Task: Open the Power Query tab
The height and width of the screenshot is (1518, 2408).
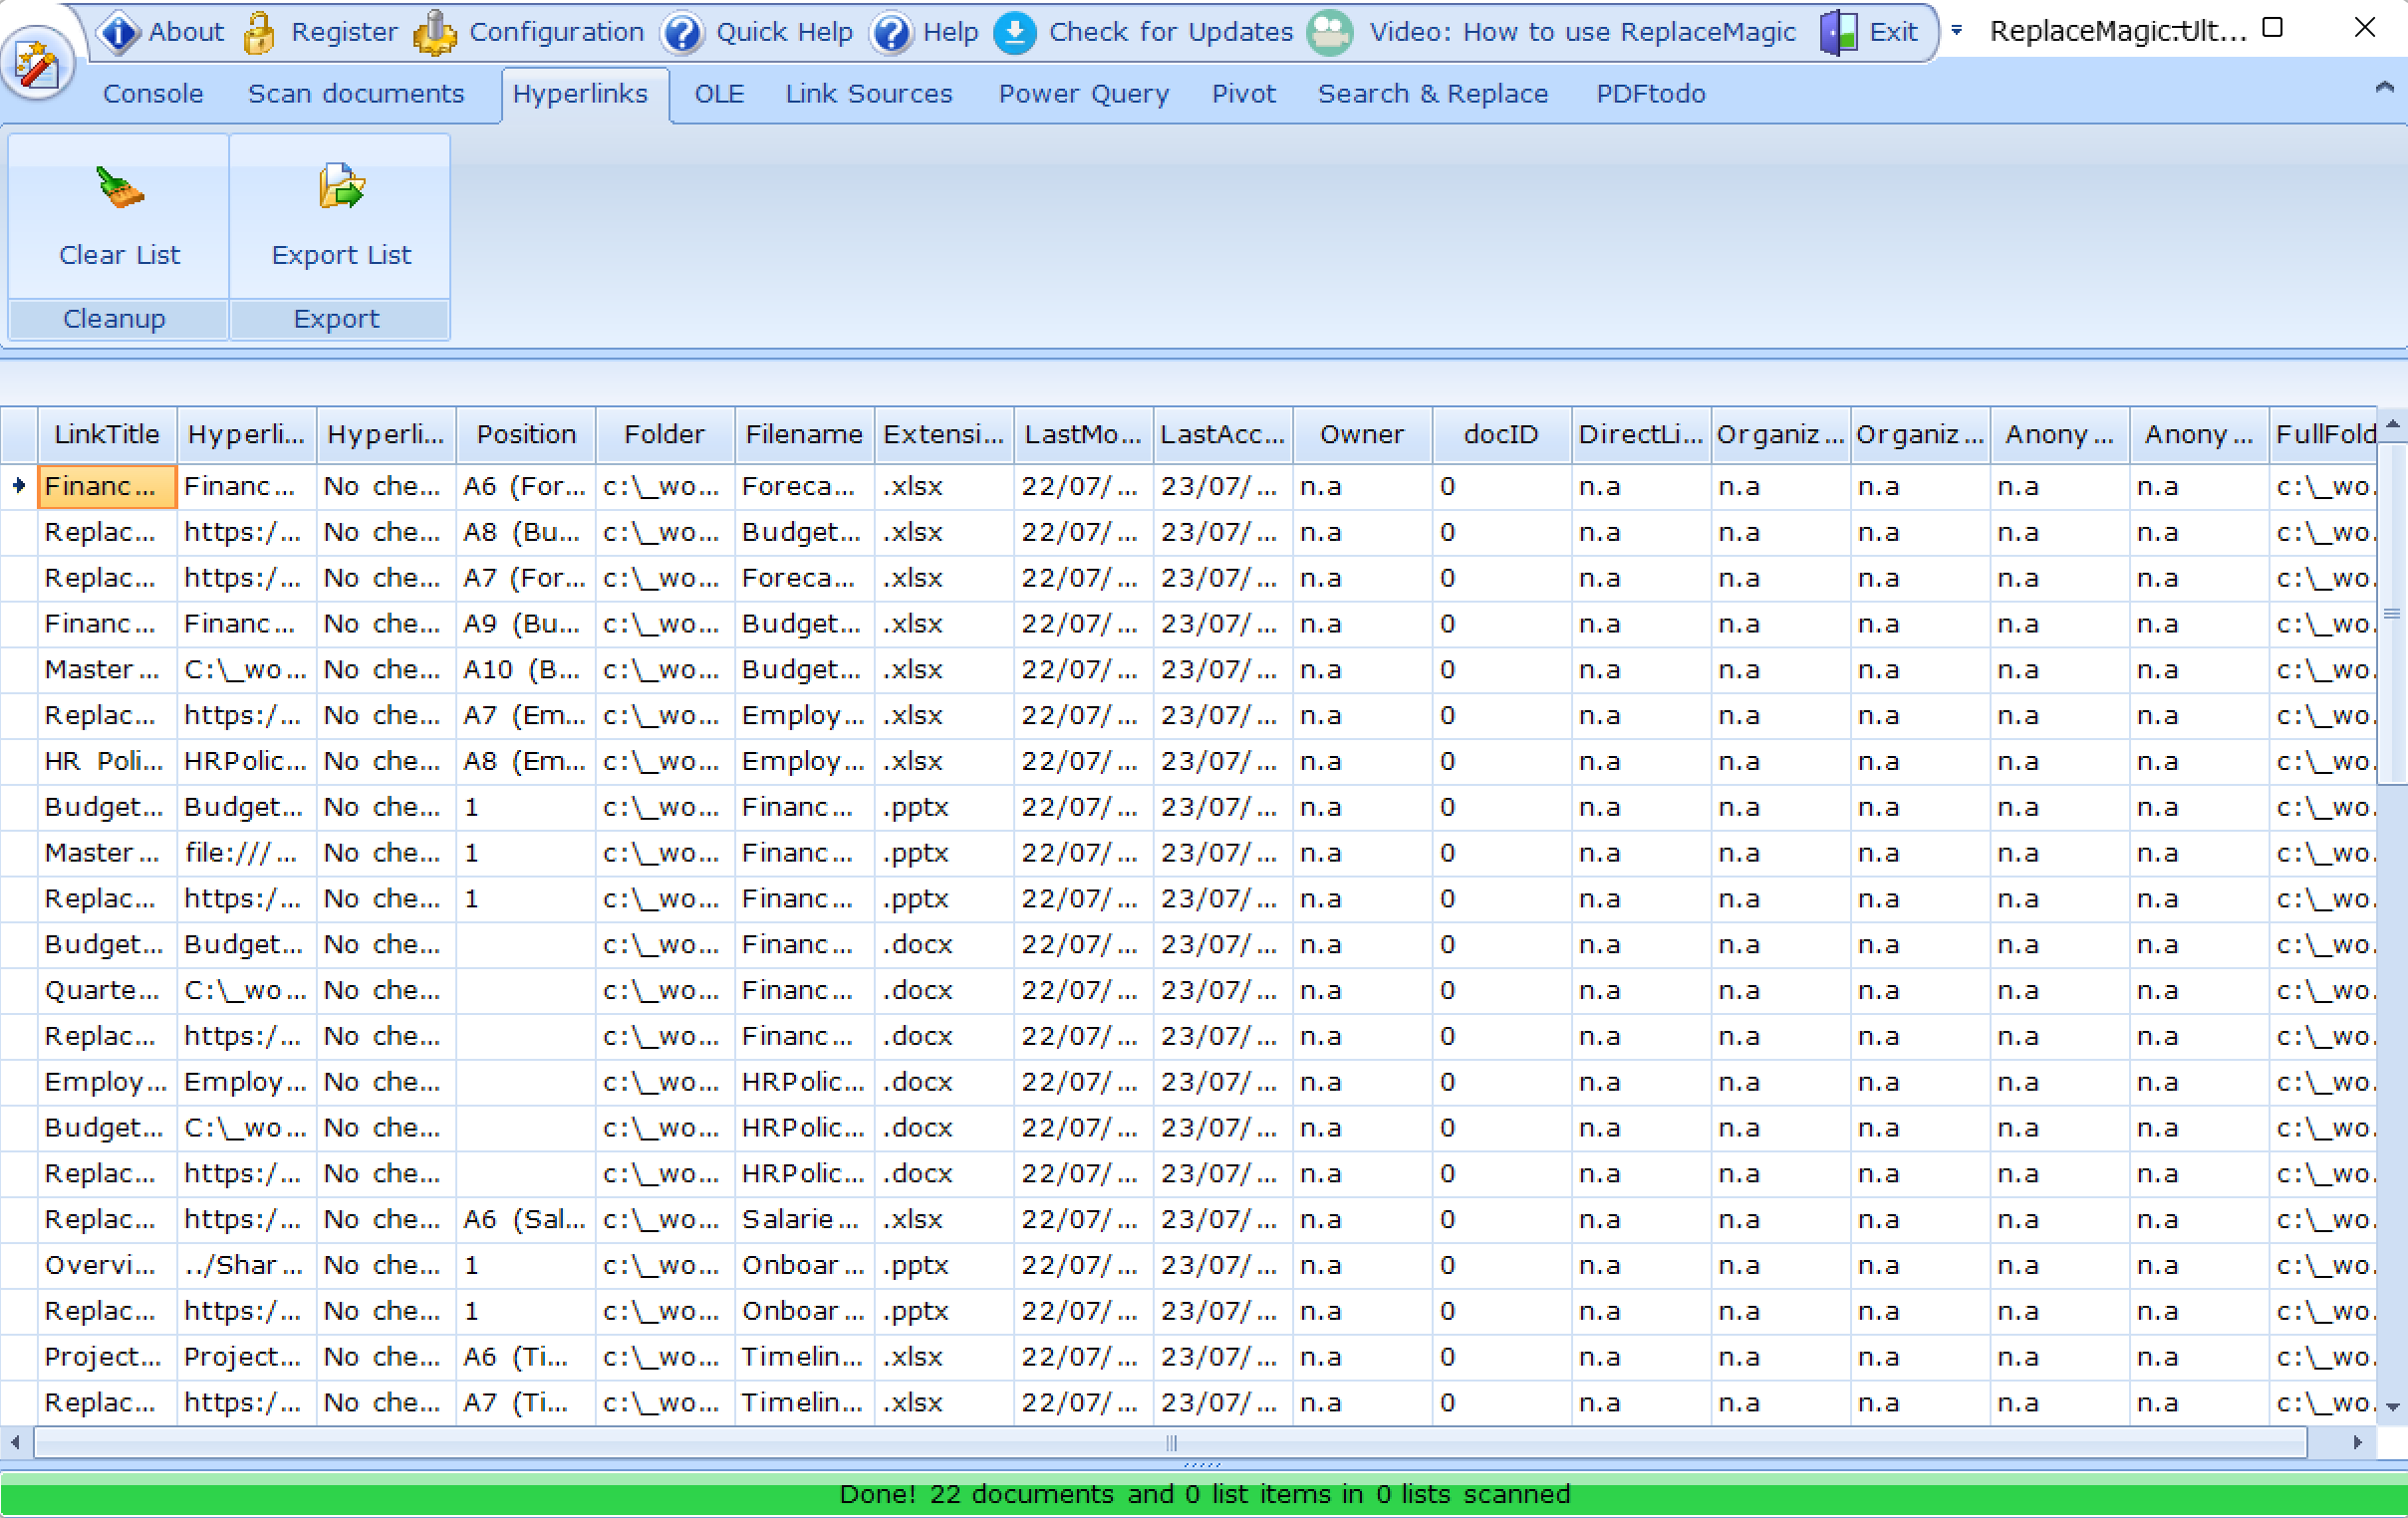Action: pos(1083,94)
